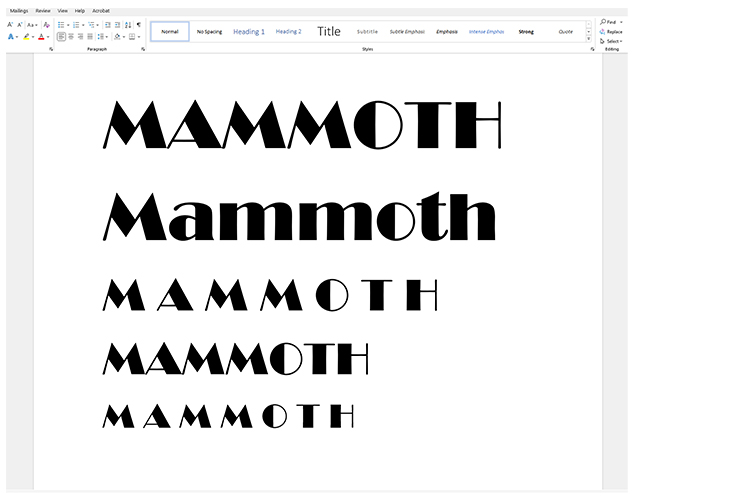Toggle the Show/Hide paragraph marks button
This screenshot has height=500, width=750.
point(139,24)
